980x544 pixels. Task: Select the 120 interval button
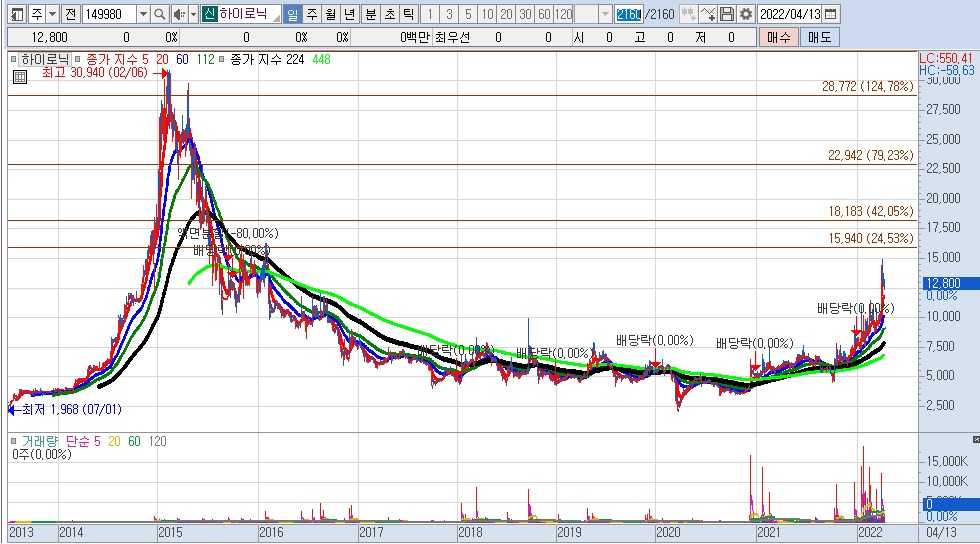[x=563, y=14]
